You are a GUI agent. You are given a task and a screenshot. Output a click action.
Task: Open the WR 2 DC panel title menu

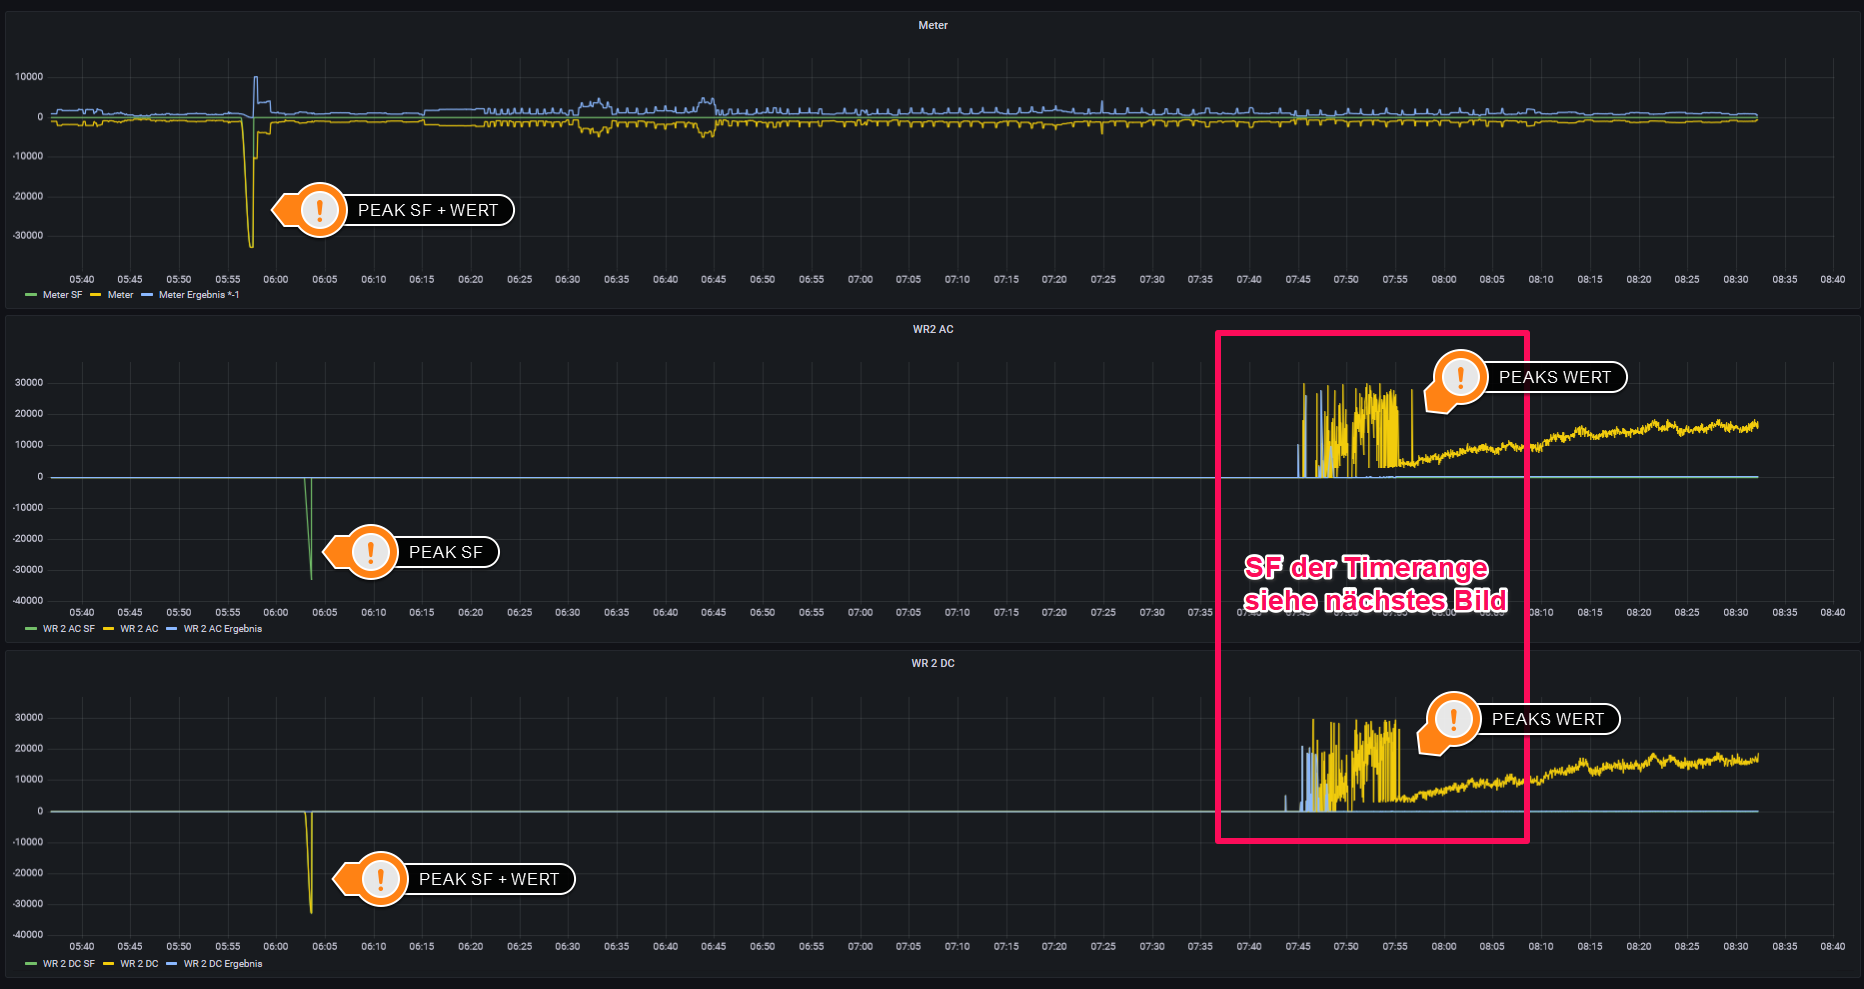click(x=932, y=663)
